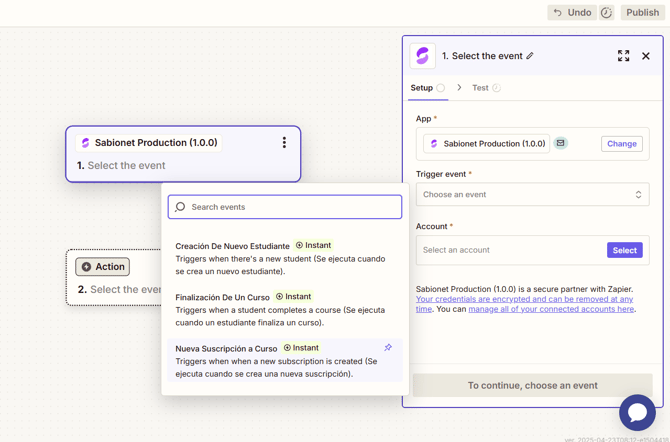Open manage all connected accounts link
This screenshot has width=670, height=442.
[551, 309]
